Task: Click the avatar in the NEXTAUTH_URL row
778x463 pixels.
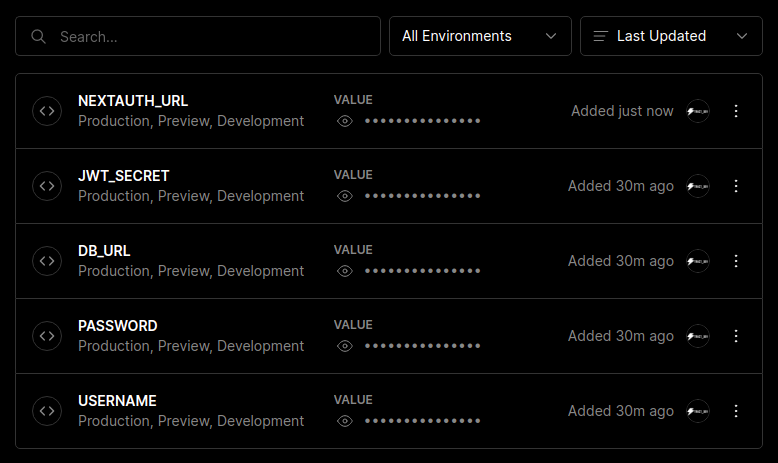Action: coord(698,111)
